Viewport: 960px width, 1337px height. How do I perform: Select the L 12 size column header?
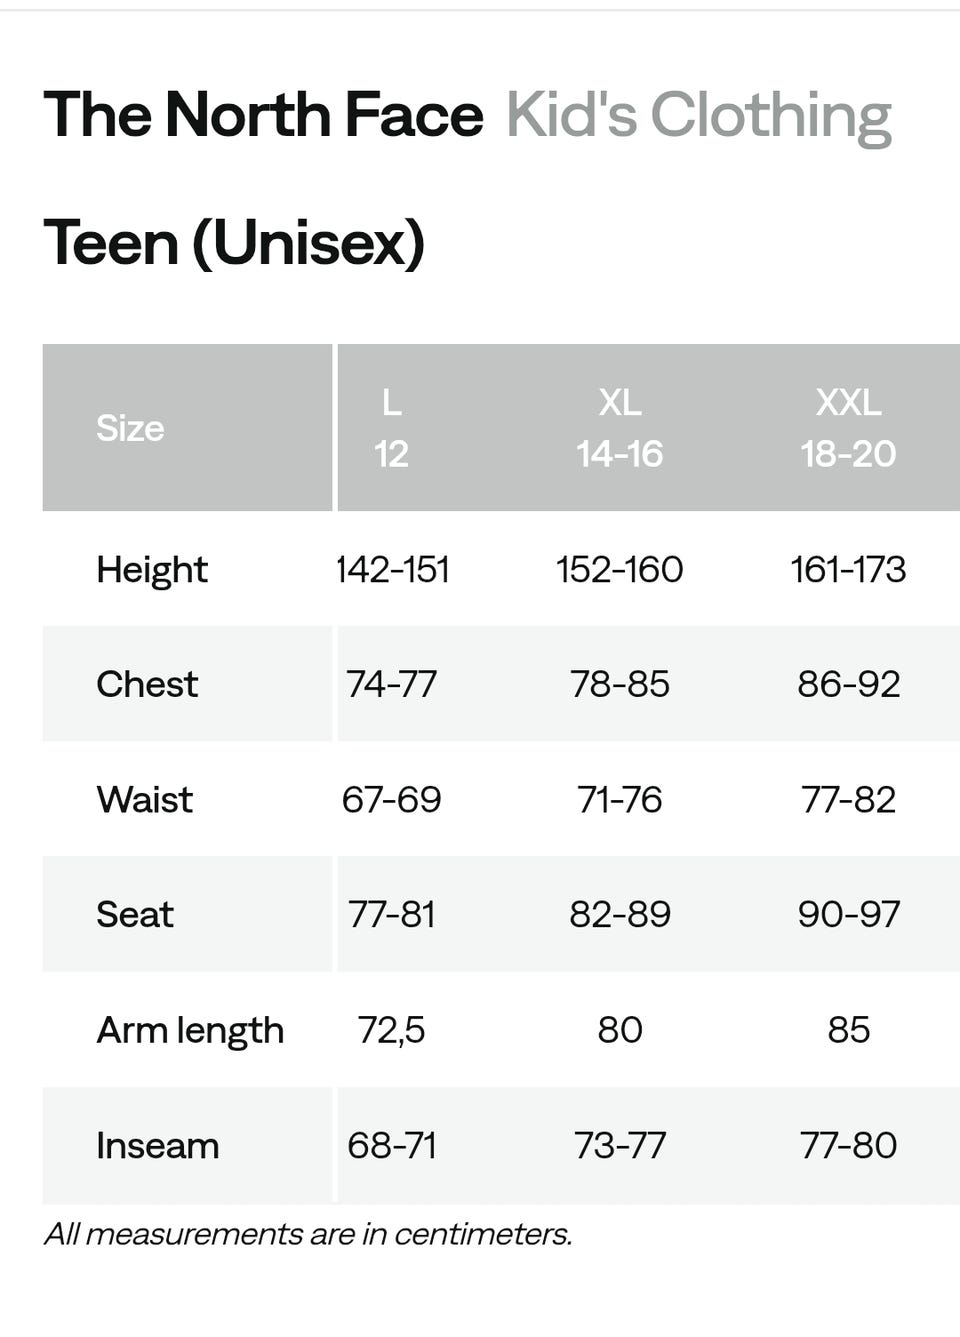(391, 428)
